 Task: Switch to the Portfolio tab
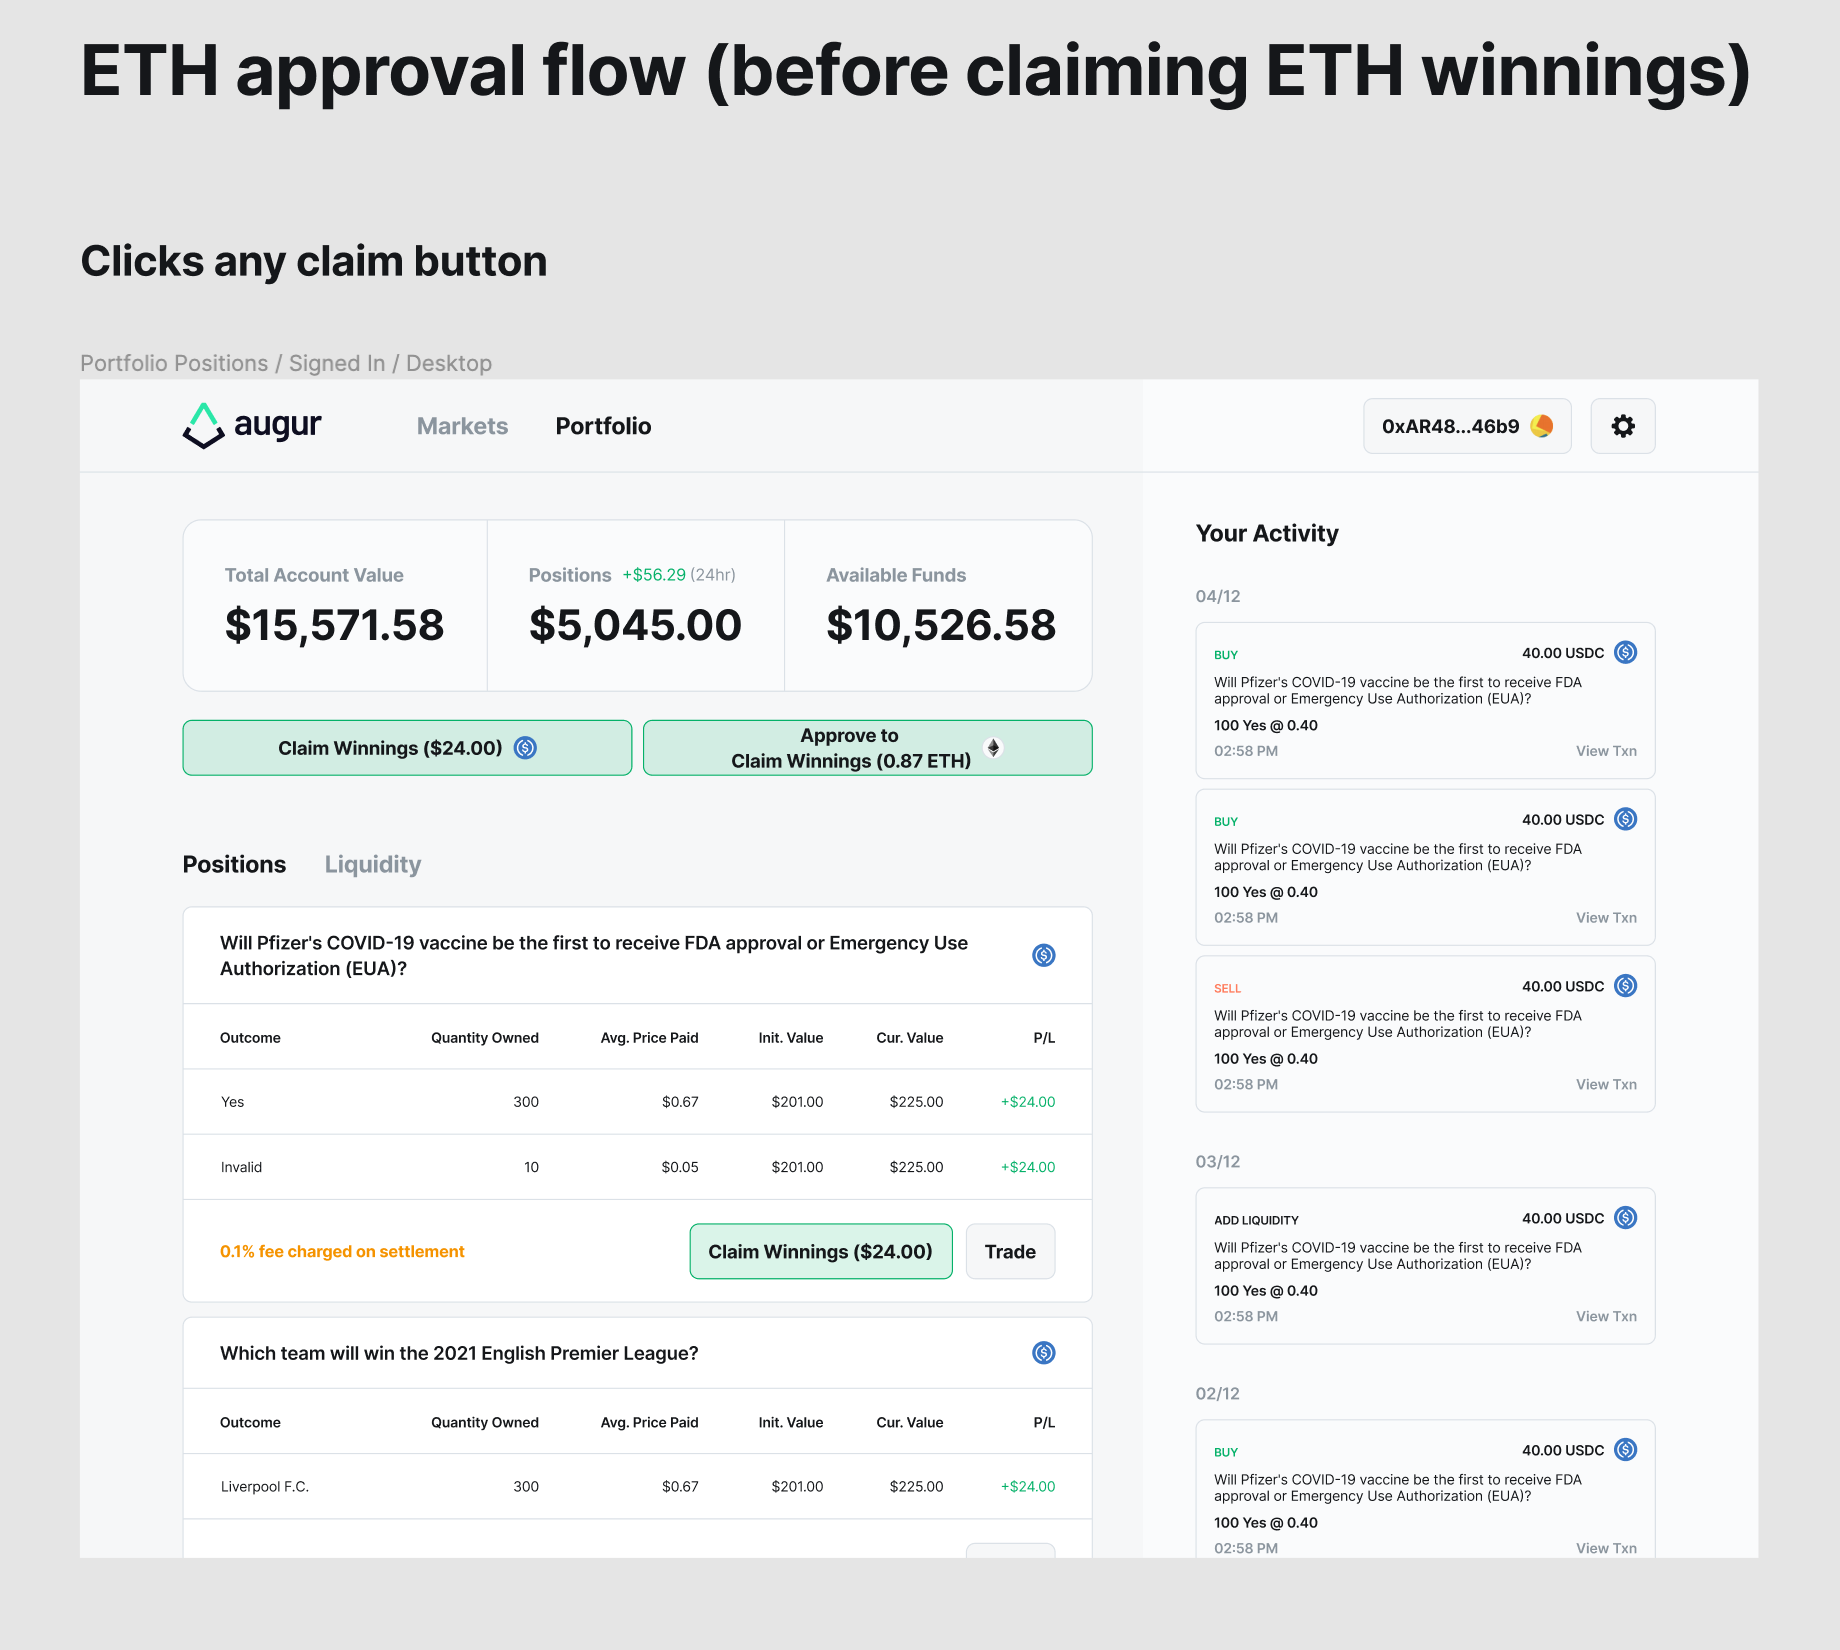coord(602,425)
